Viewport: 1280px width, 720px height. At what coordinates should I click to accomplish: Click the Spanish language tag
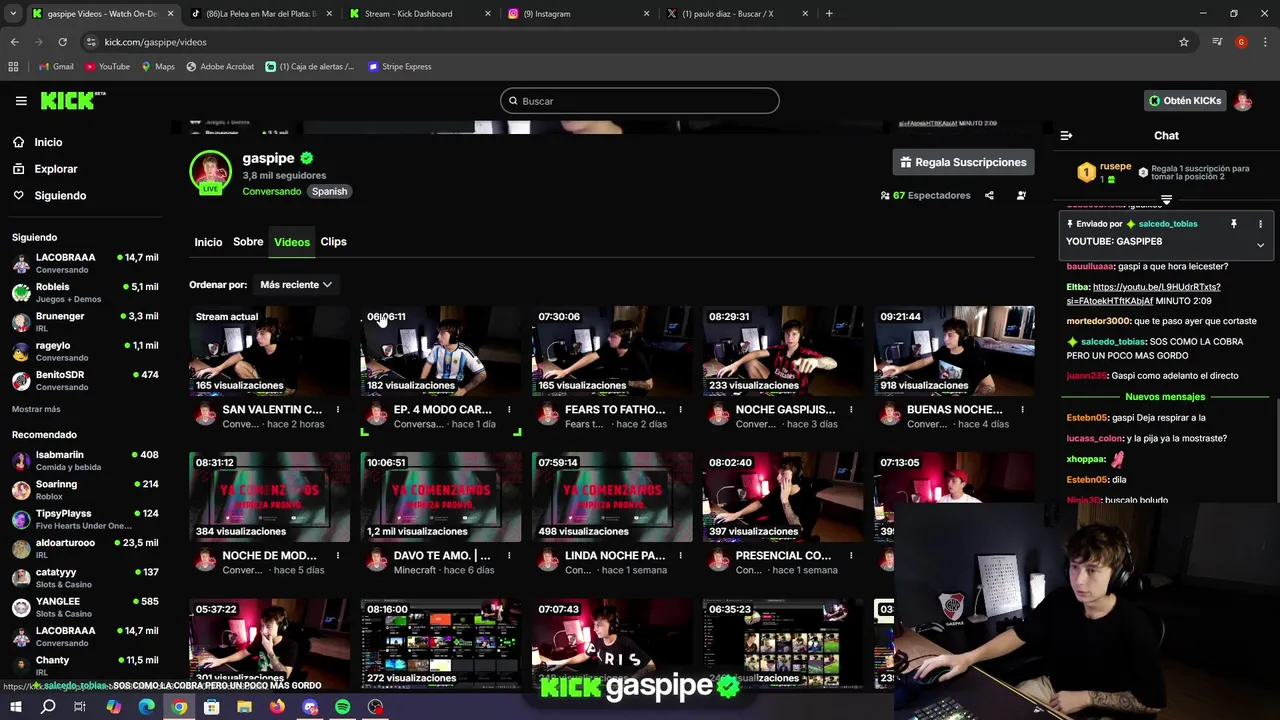pyautogui.click(x=329, y=191)
